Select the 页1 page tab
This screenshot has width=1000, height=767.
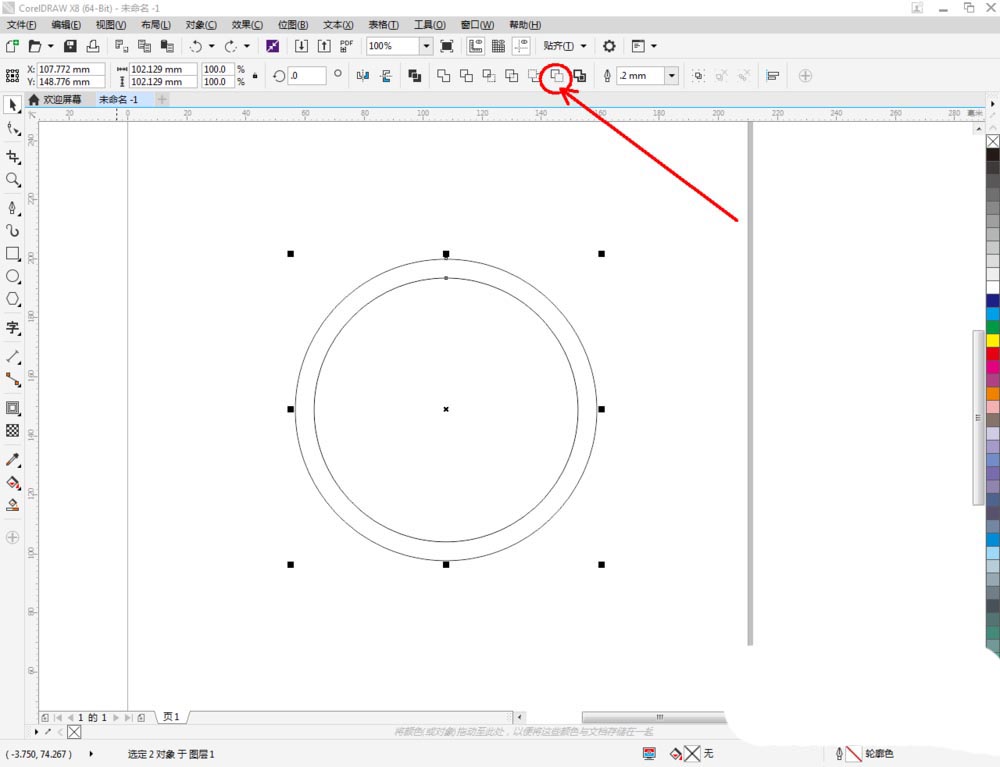click(171, 717)
